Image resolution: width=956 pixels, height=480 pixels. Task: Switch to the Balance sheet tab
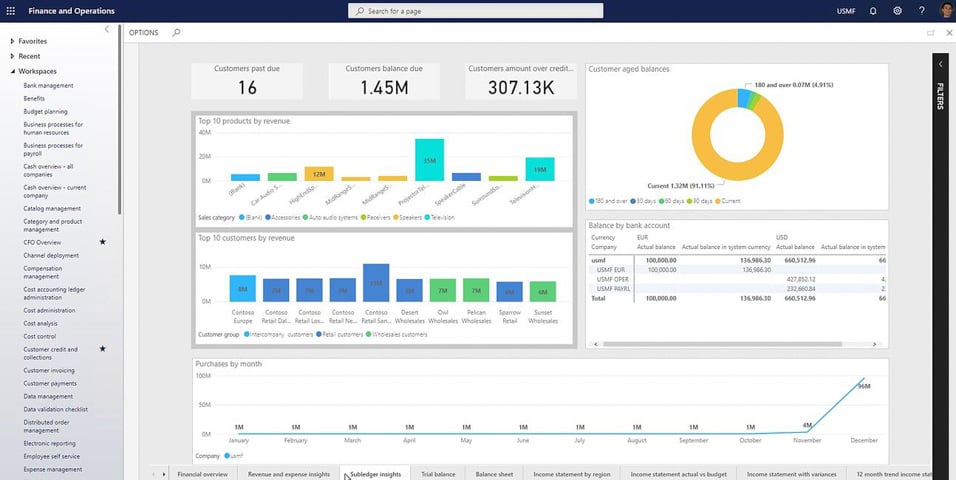494,474
